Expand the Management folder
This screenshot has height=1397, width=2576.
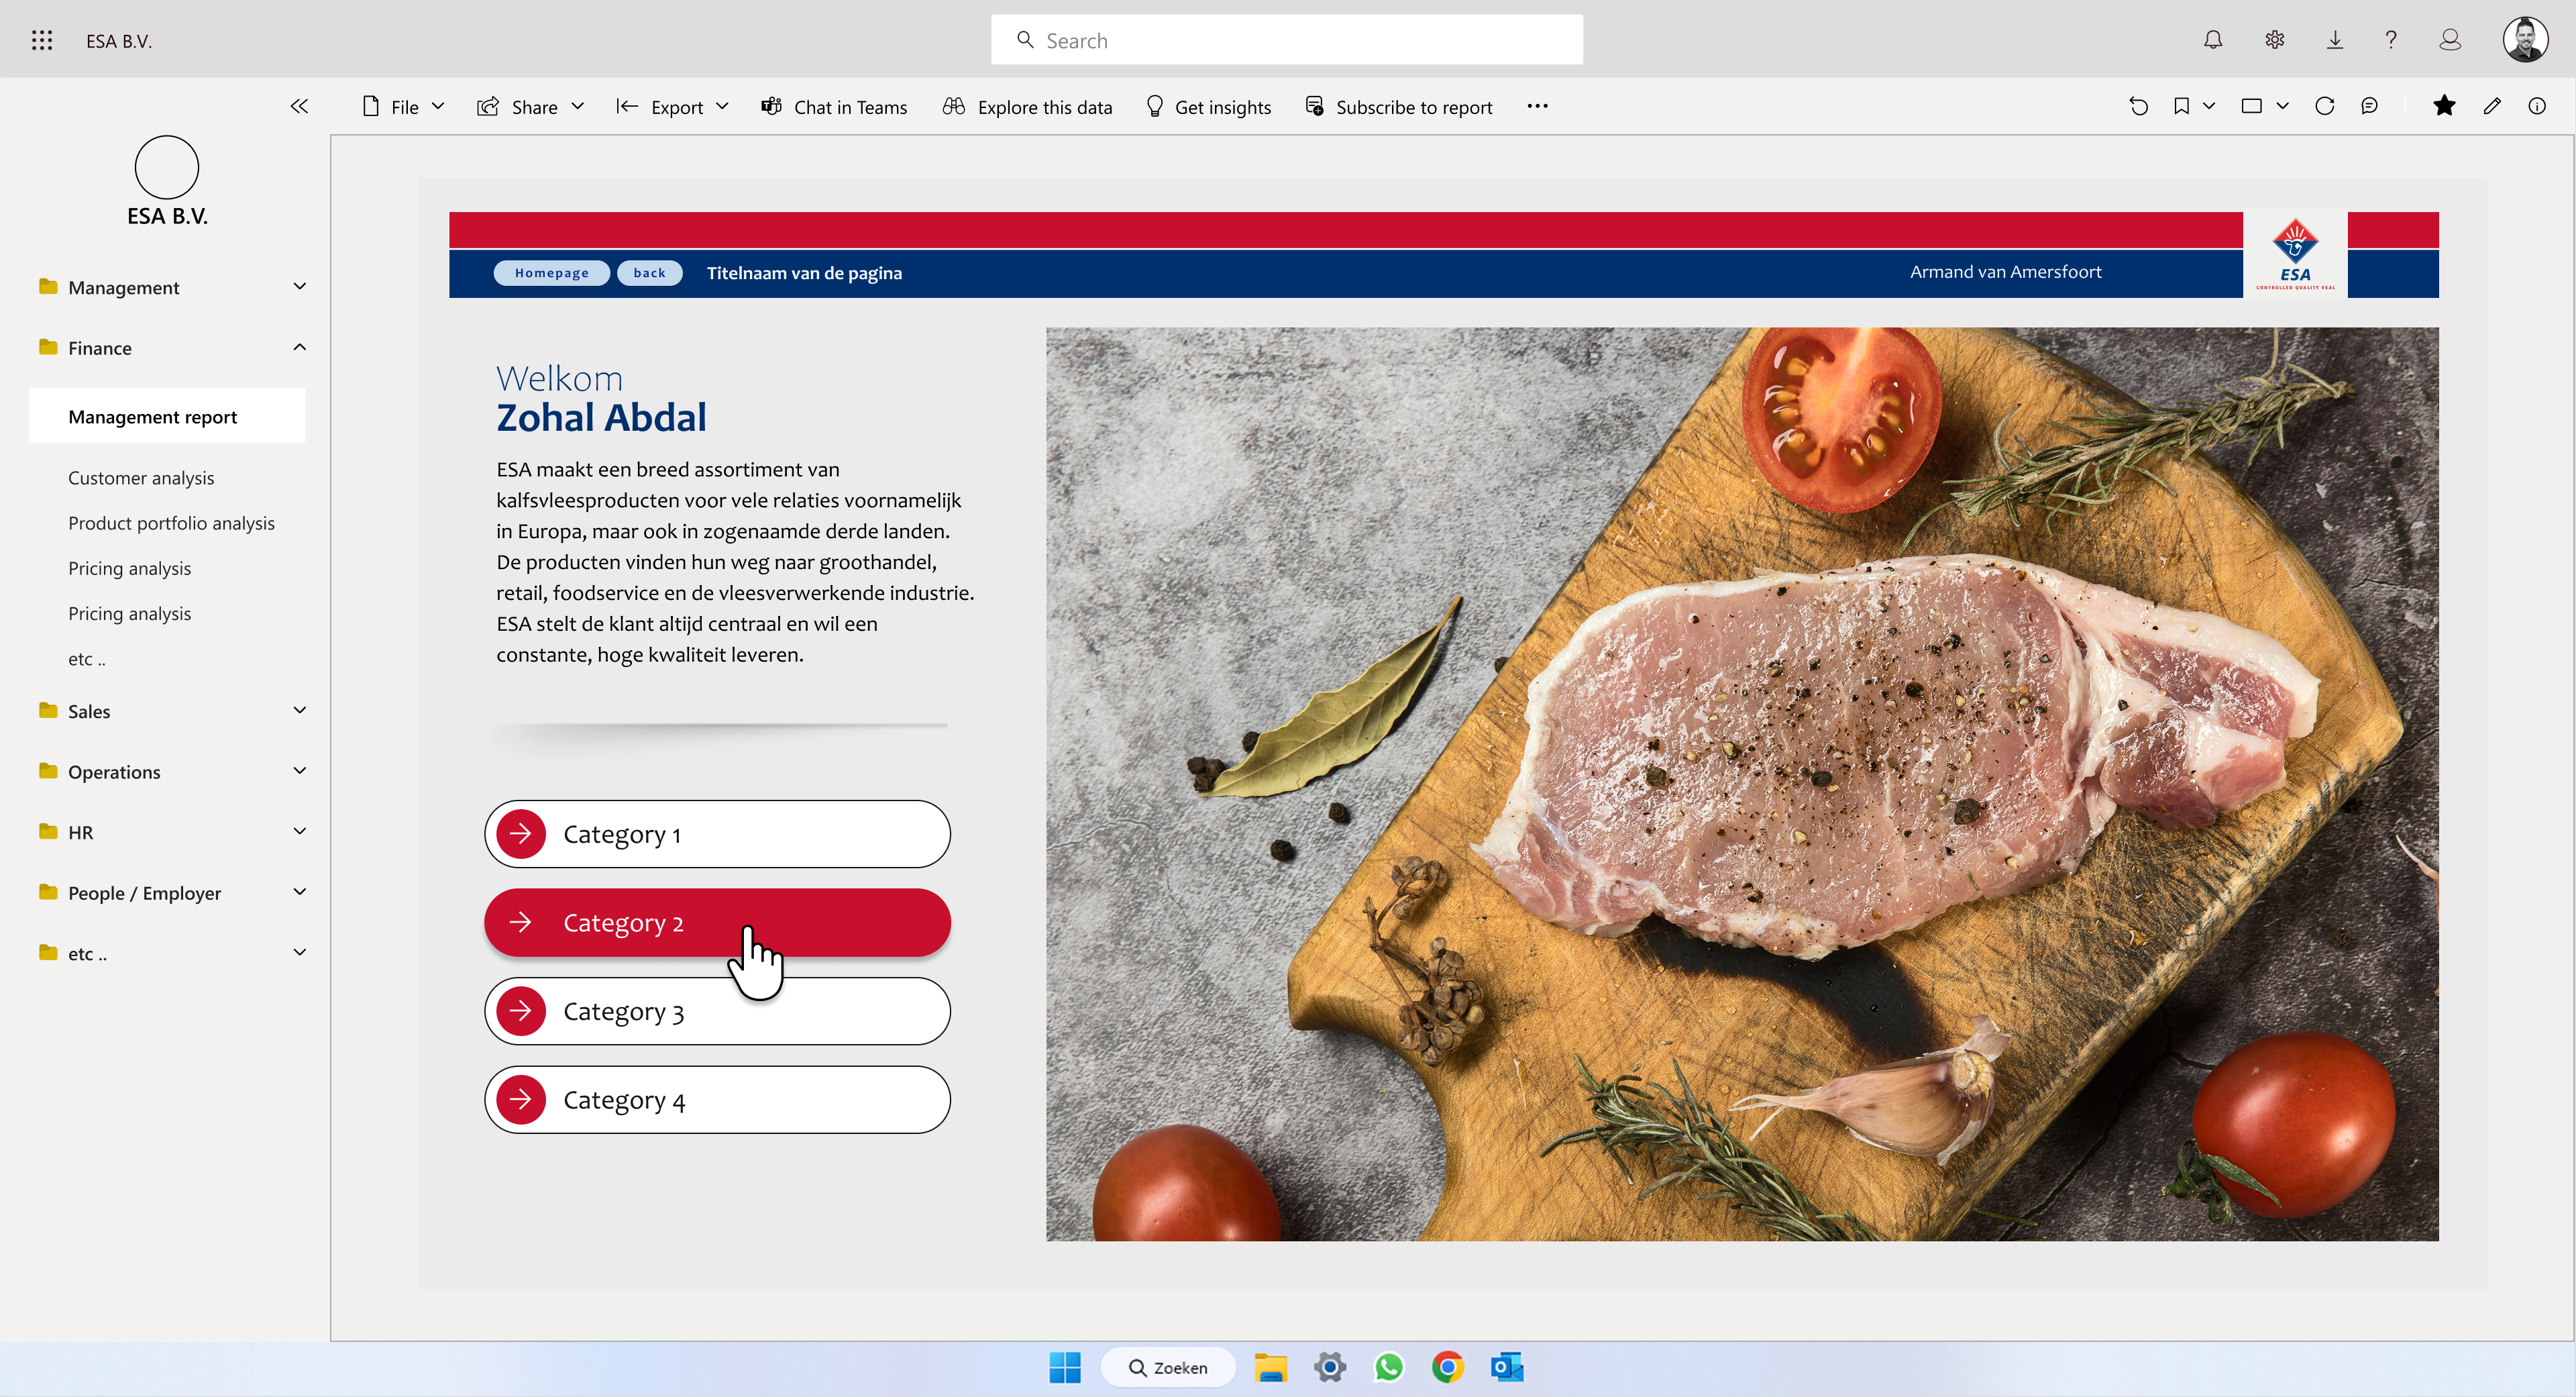[172, 287]
